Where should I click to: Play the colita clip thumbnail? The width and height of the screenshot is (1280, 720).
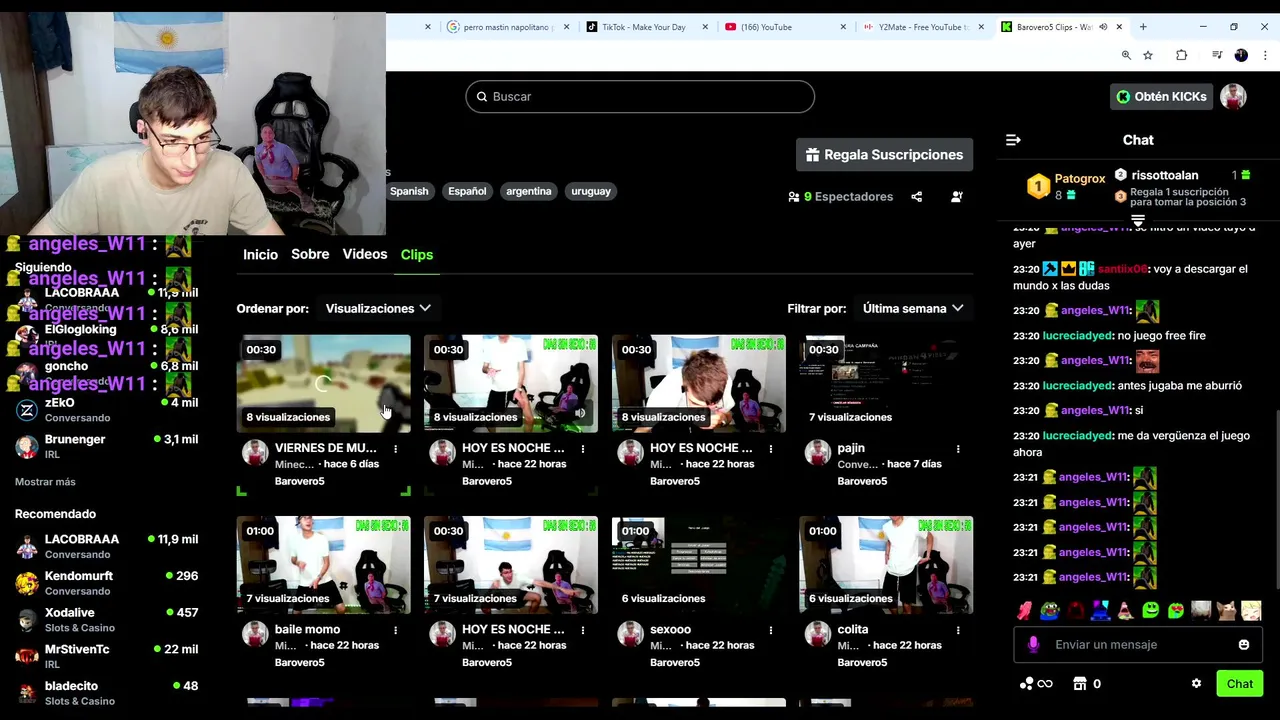tap(886, 565)
